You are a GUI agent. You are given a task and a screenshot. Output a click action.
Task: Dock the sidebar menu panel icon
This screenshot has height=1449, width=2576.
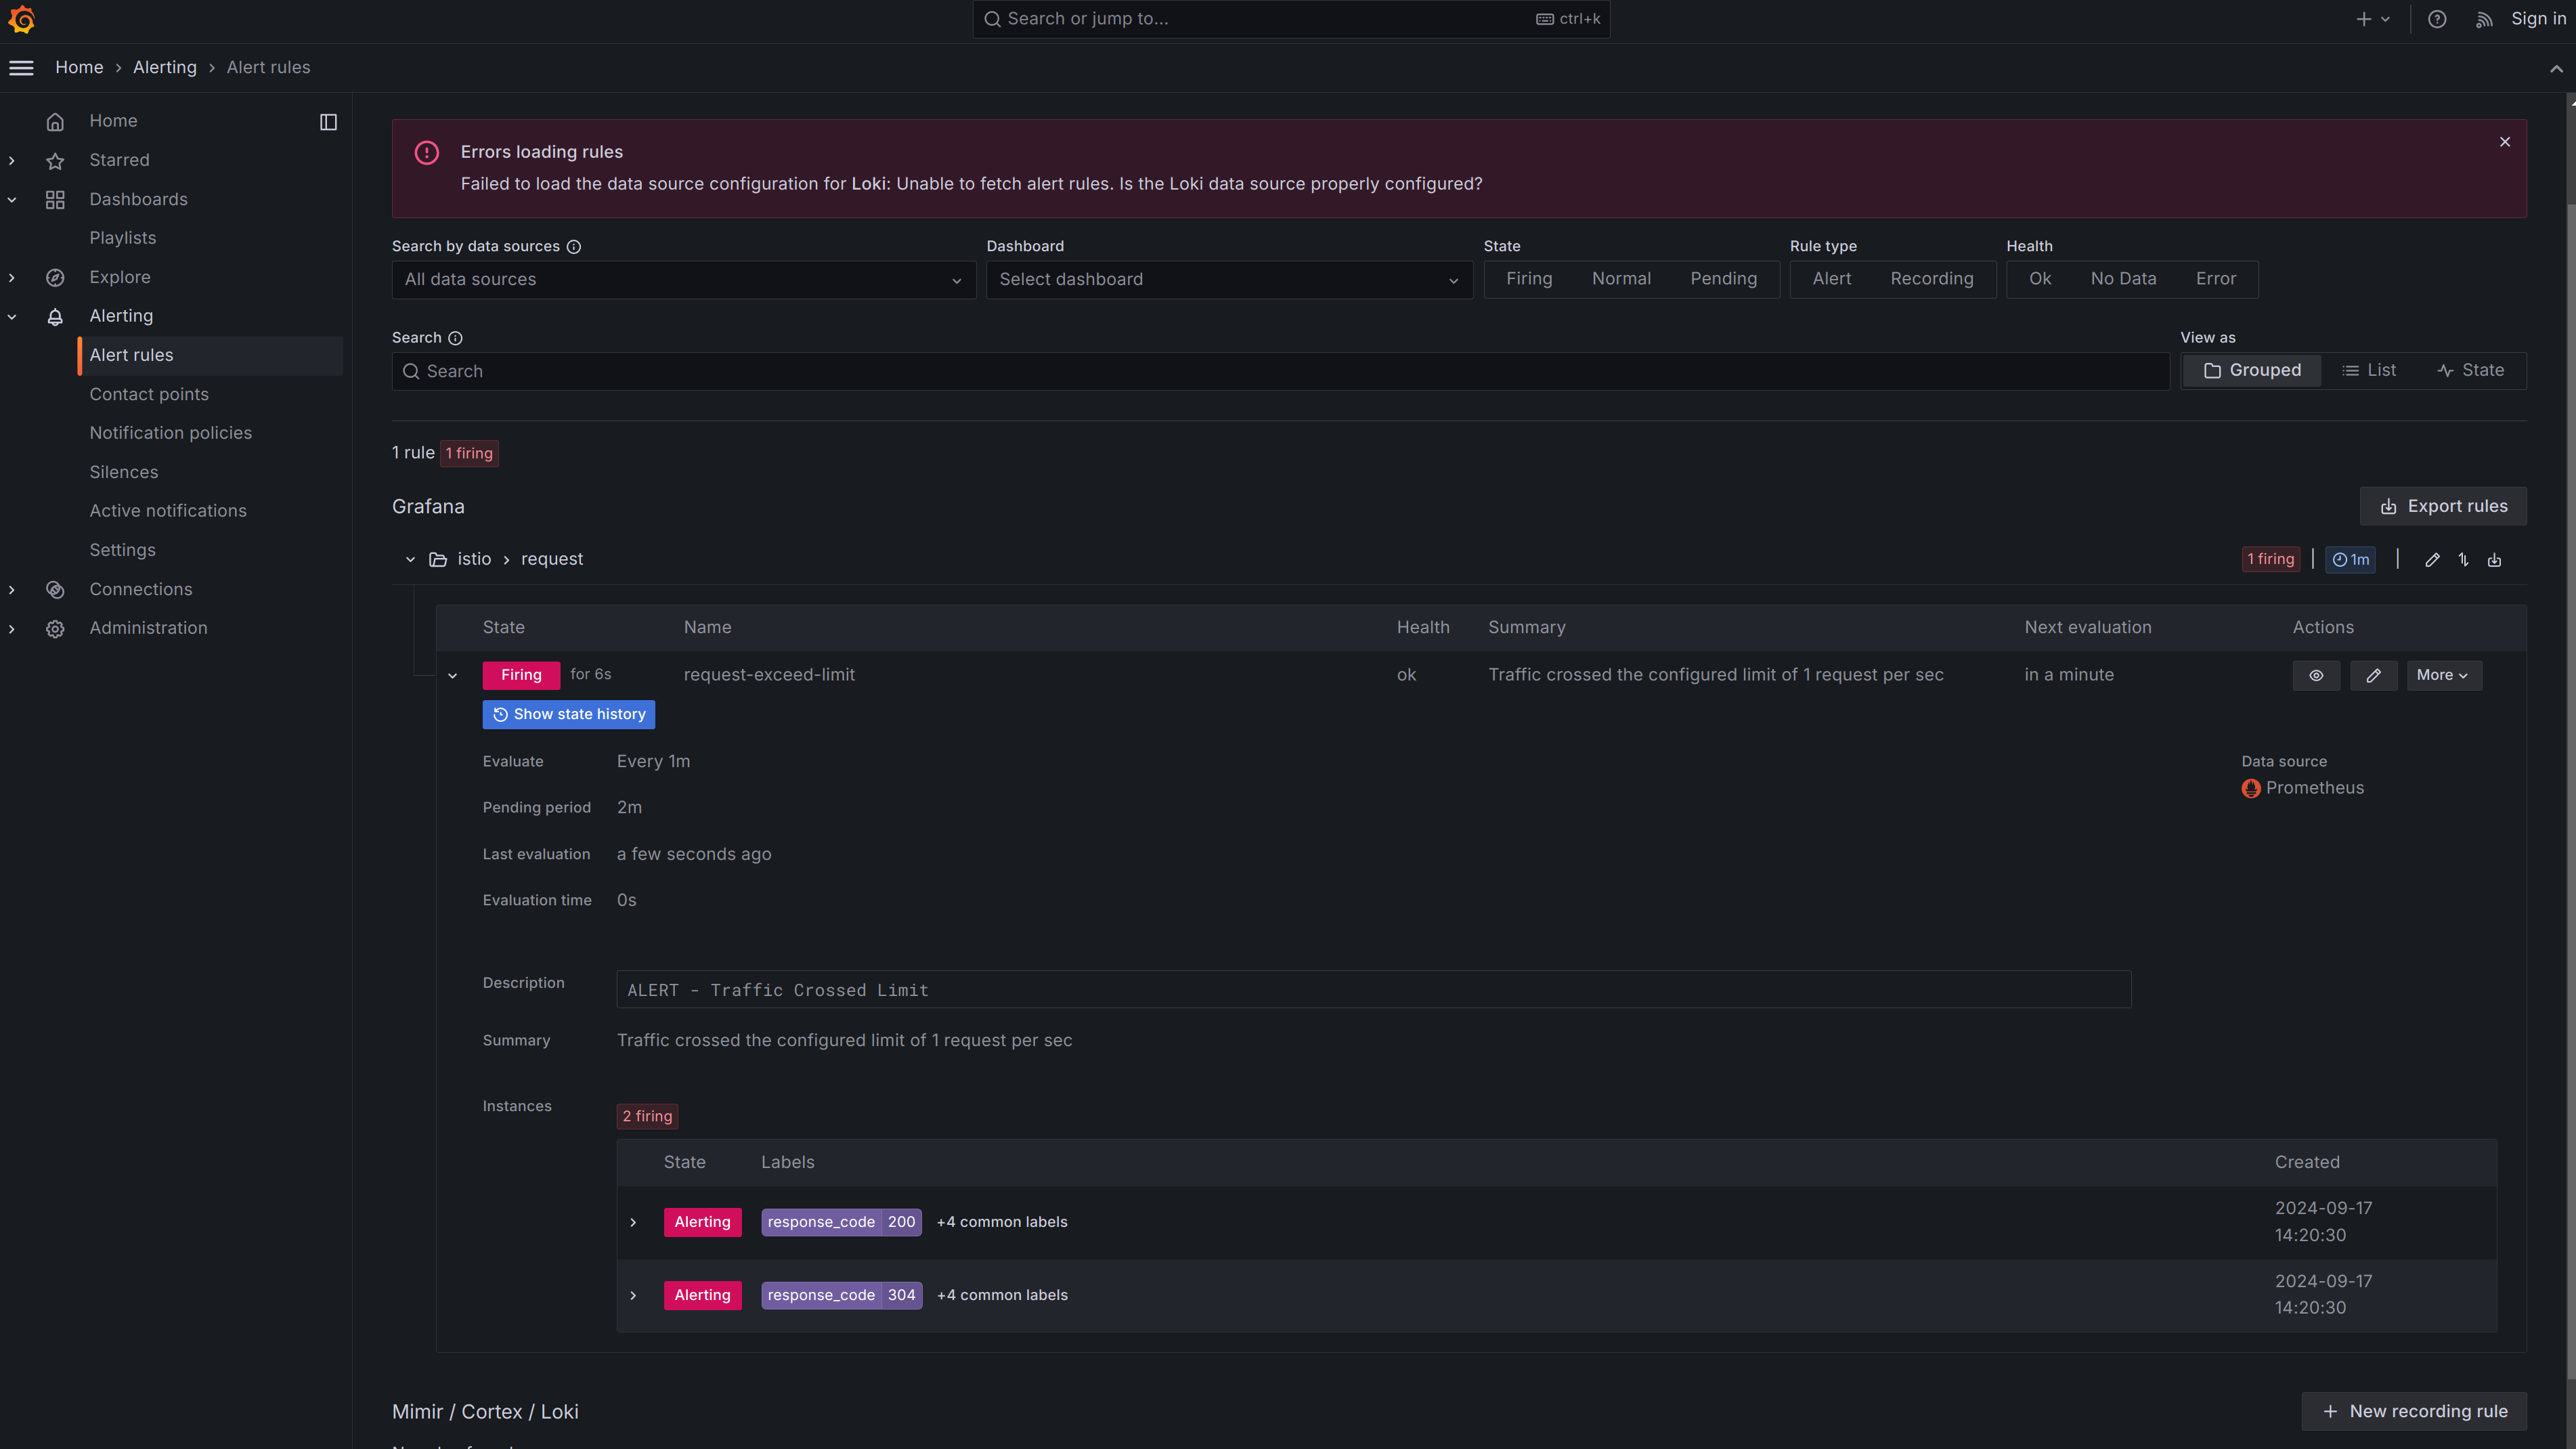[328, 122]
